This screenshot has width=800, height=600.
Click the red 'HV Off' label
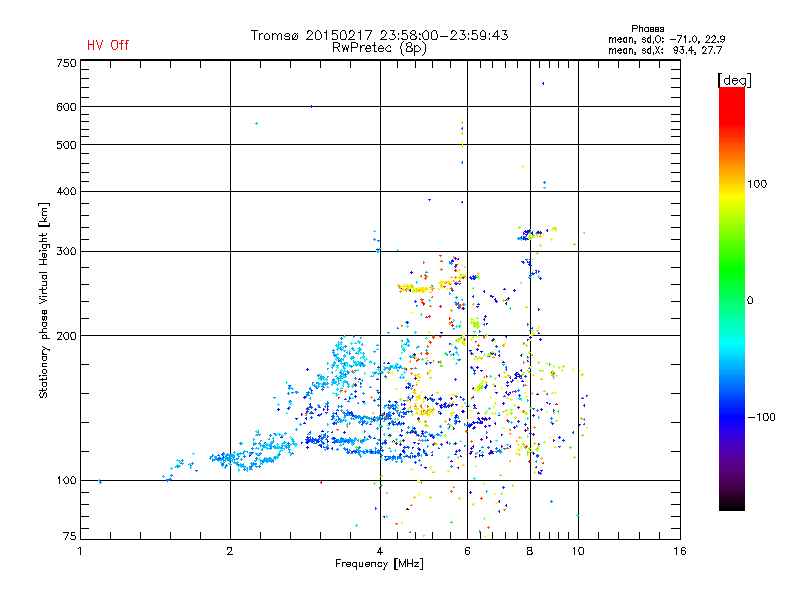(108, 45)
